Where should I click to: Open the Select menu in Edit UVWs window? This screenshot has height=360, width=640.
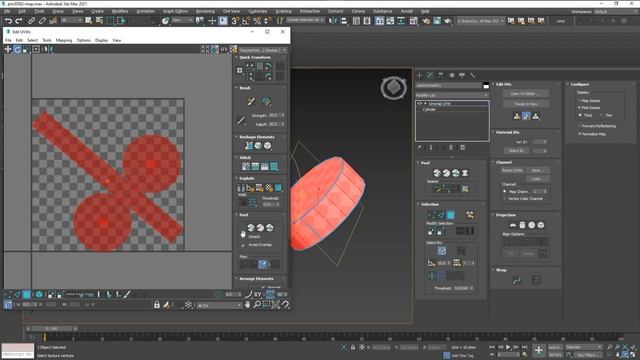32,40
